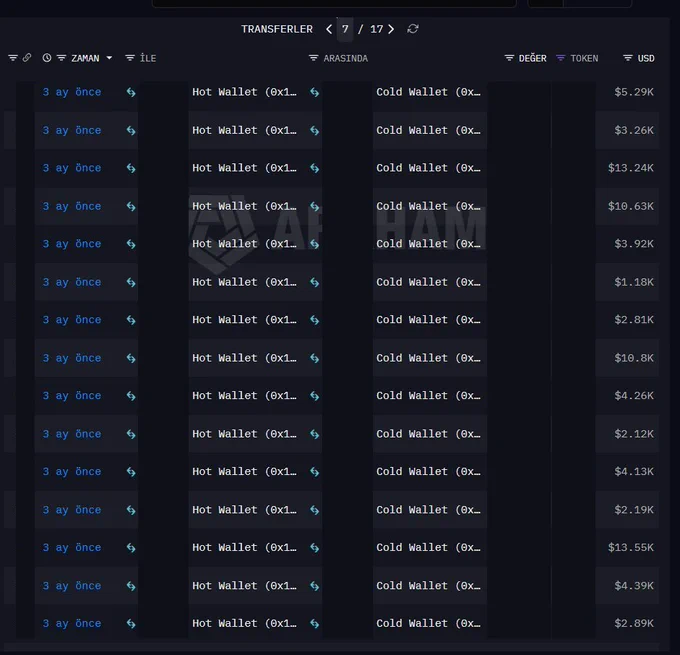The width and height of the screenshot is (680, 655).
Task: Click icon after Hot Wallet in $10.8K row
Action: 315,358
